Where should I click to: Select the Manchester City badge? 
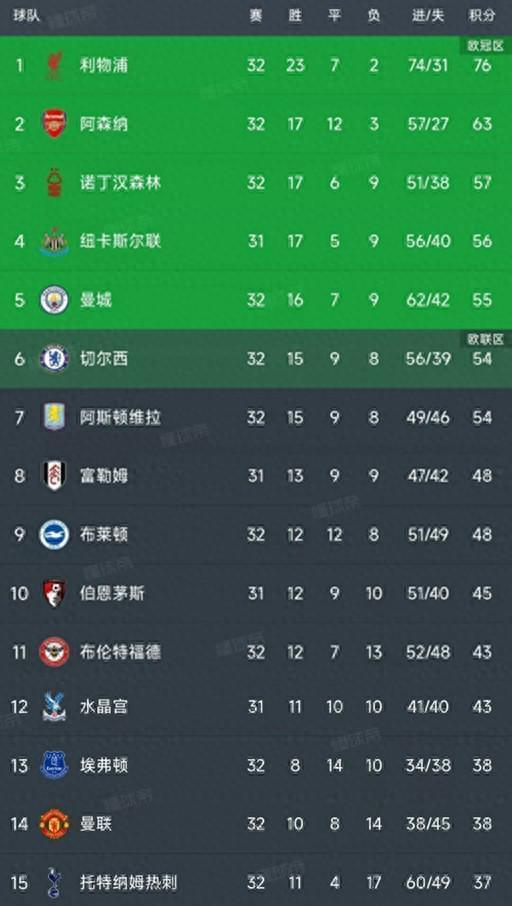click(54, 300)
